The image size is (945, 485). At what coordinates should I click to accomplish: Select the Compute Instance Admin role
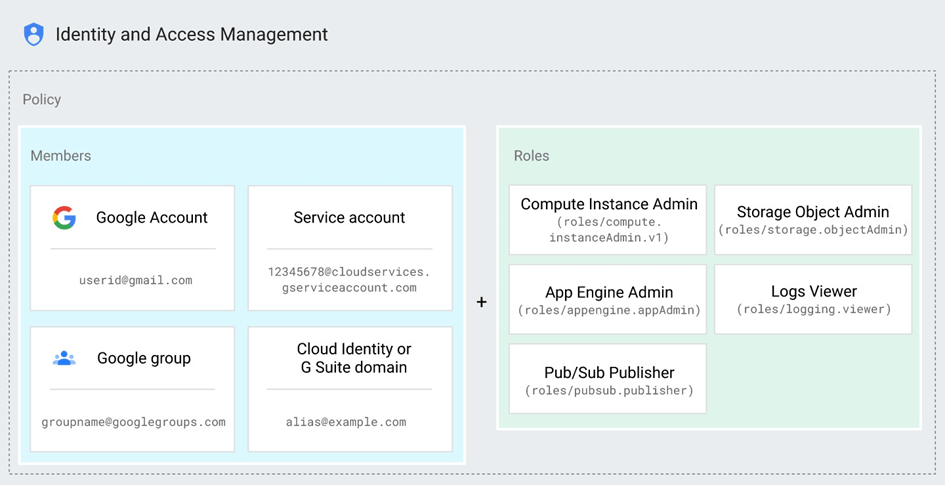(x=608, y=219)
